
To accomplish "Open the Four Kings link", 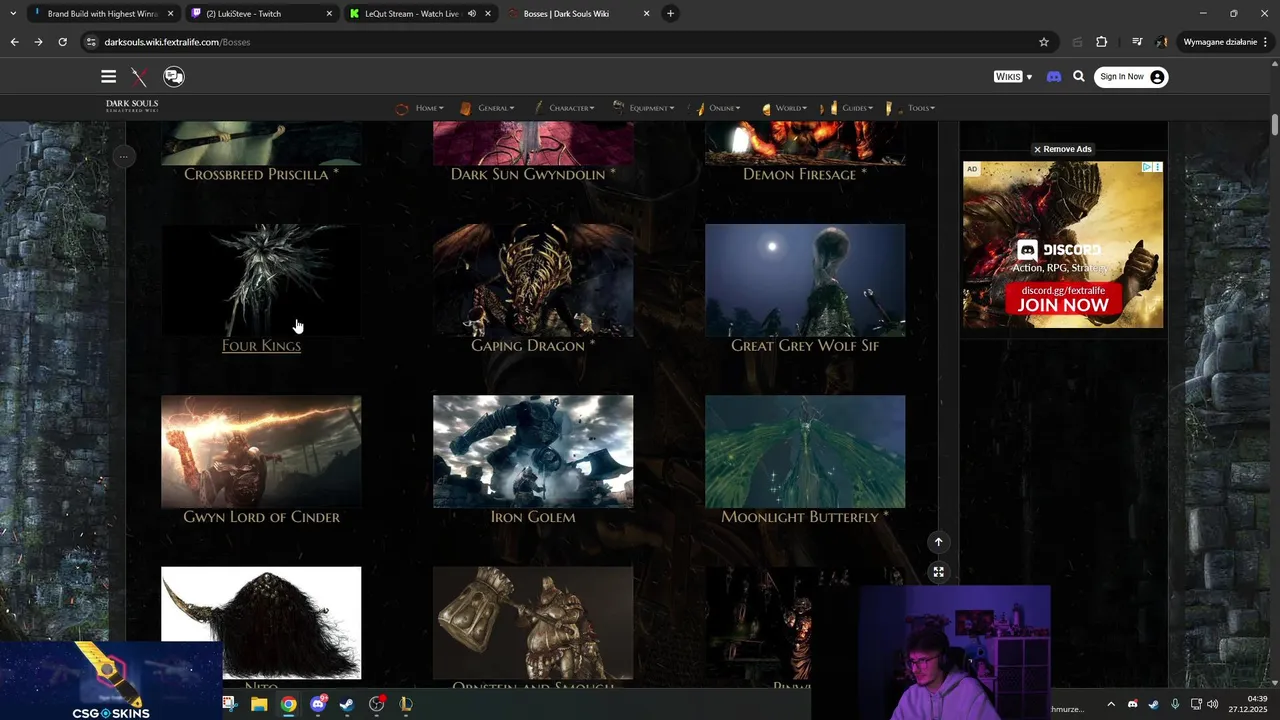I will (x=261, y=345).
